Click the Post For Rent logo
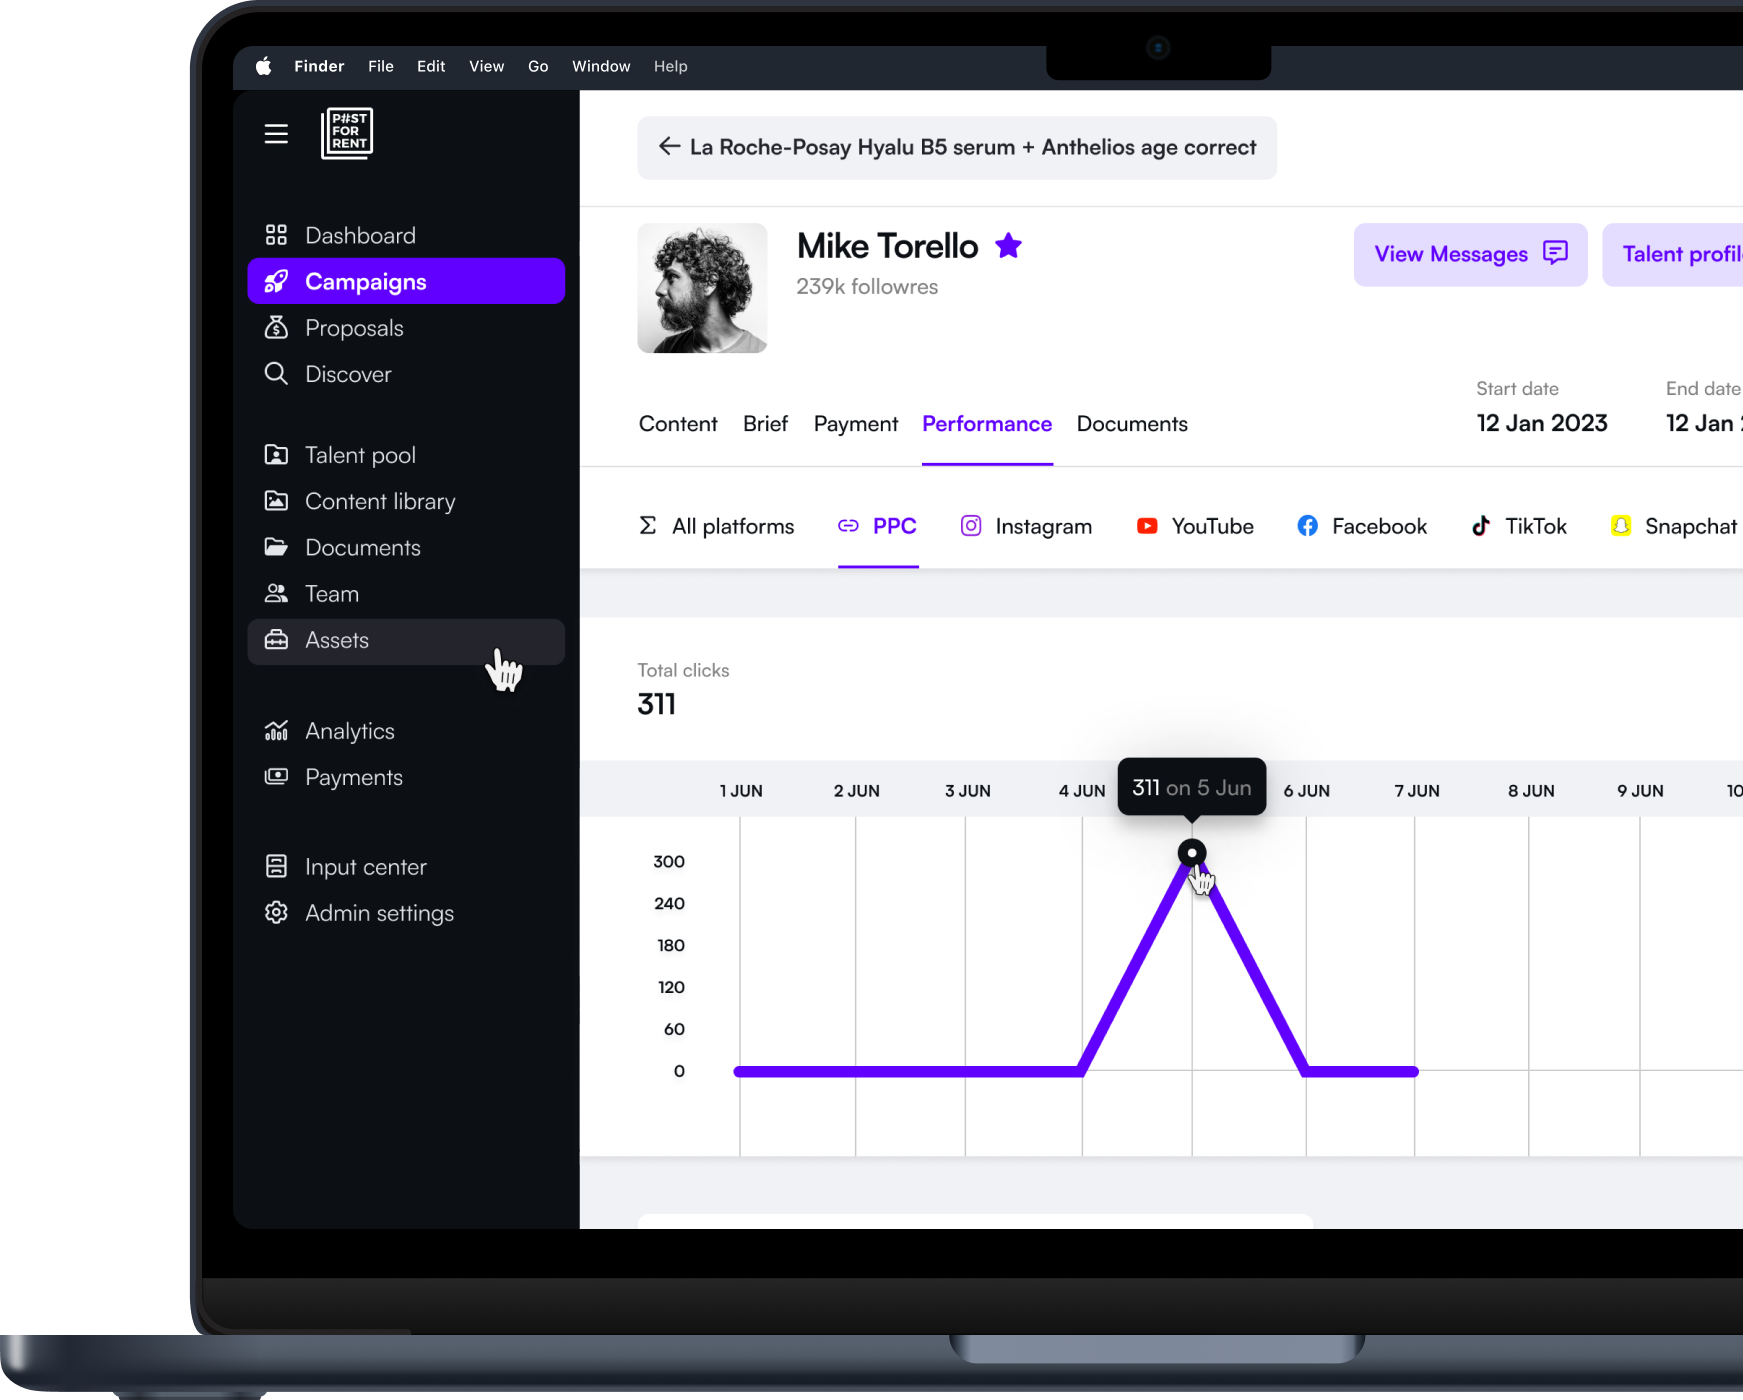The image size is (1743, 1400). pyautogui.click(x=347, y=133)
